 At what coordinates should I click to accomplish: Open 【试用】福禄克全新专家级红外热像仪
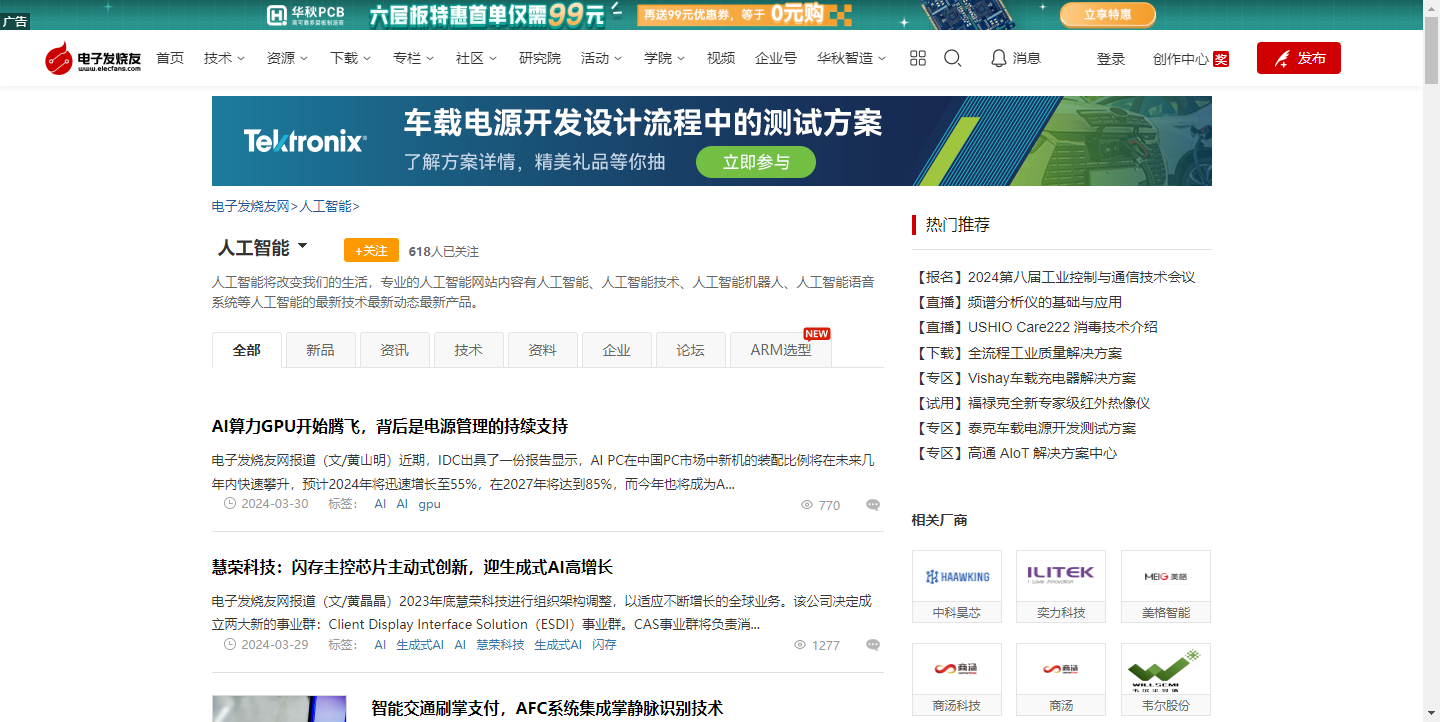[1031, 403]
